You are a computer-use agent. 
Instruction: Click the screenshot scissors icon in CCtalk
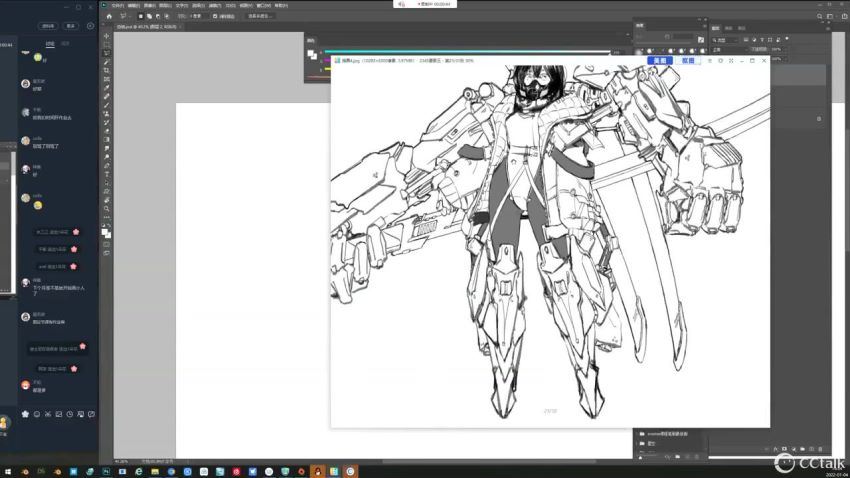(48, 414)
